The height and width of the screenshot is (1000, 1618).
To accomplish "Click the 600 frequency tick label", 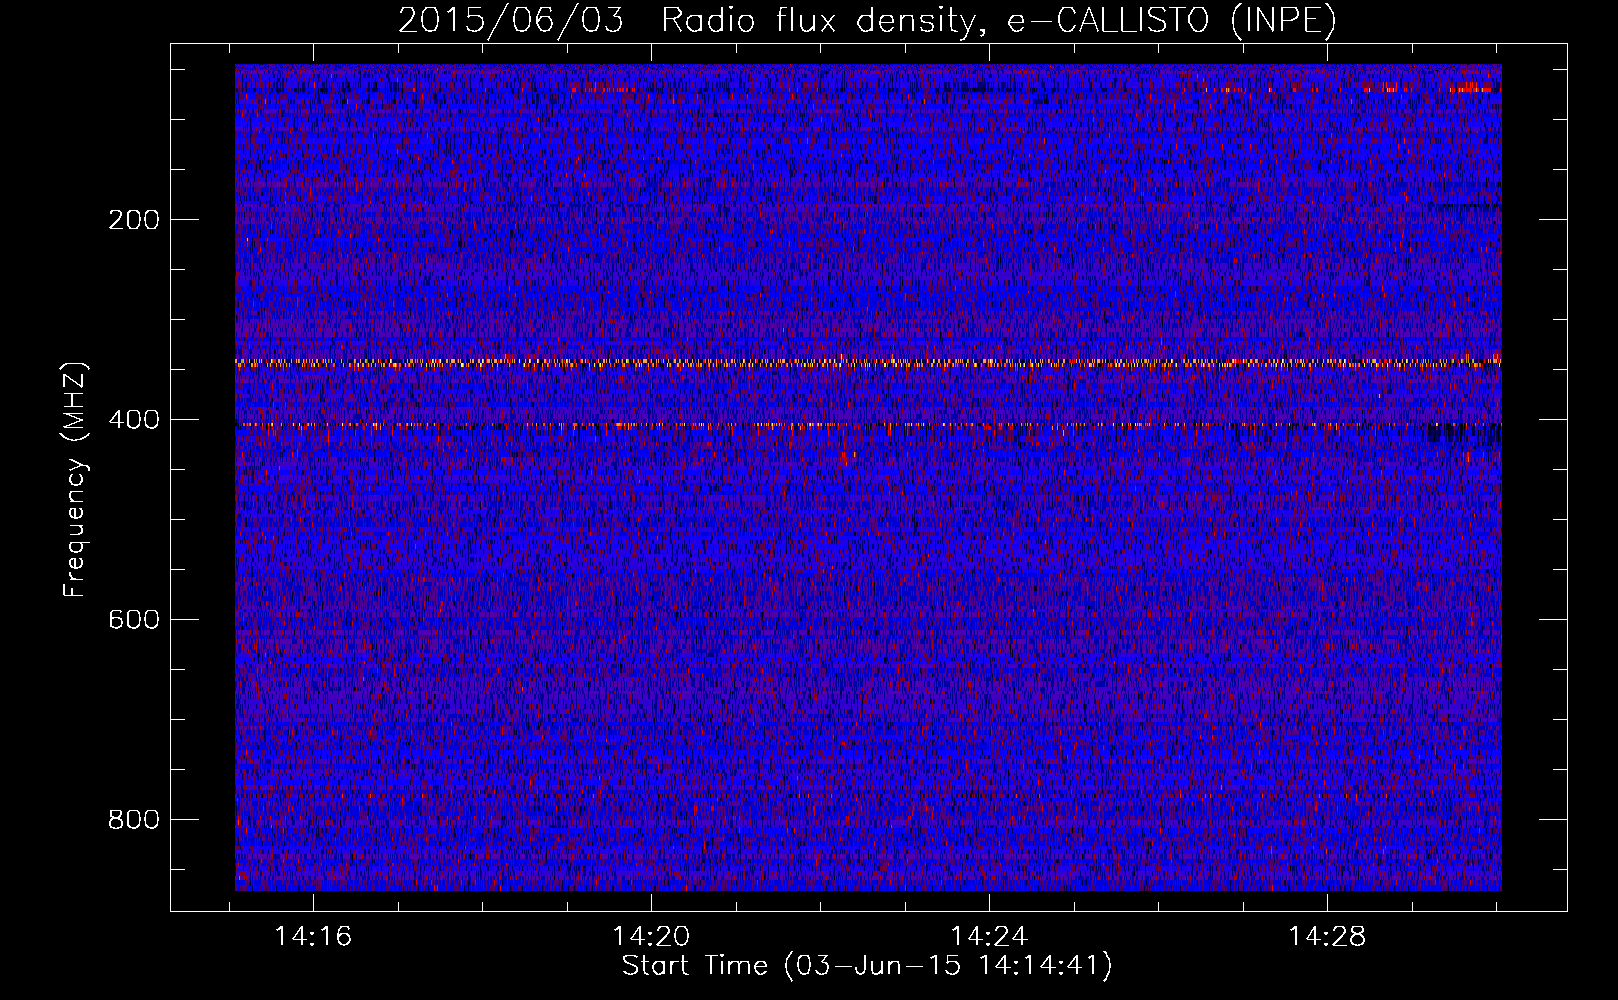I will point(134,620).
